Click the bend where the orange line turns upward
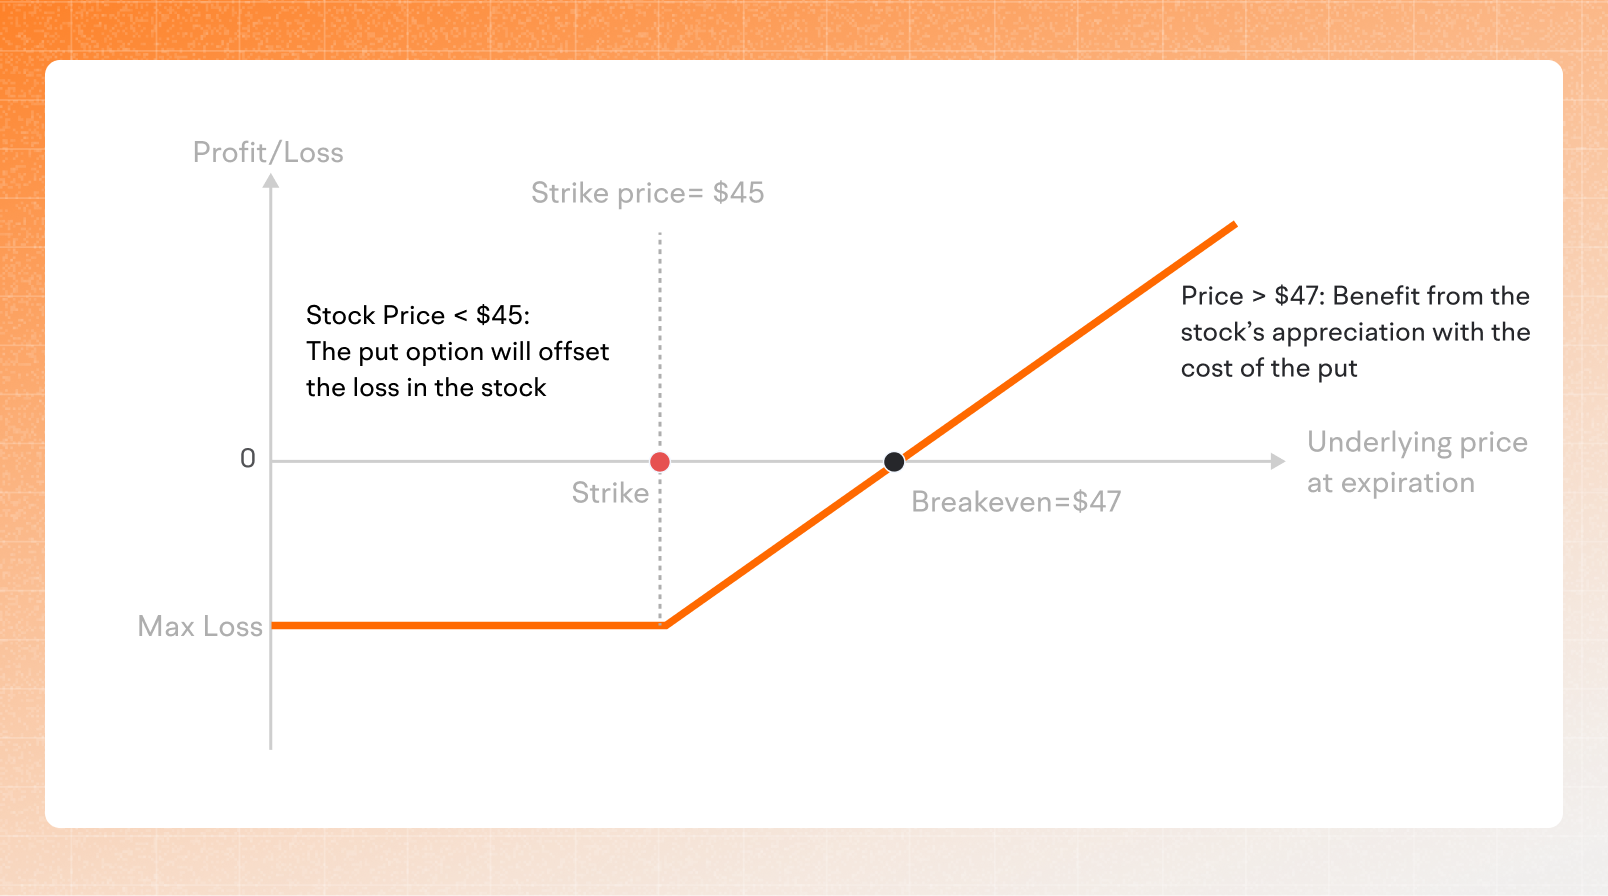 point(666,625)
